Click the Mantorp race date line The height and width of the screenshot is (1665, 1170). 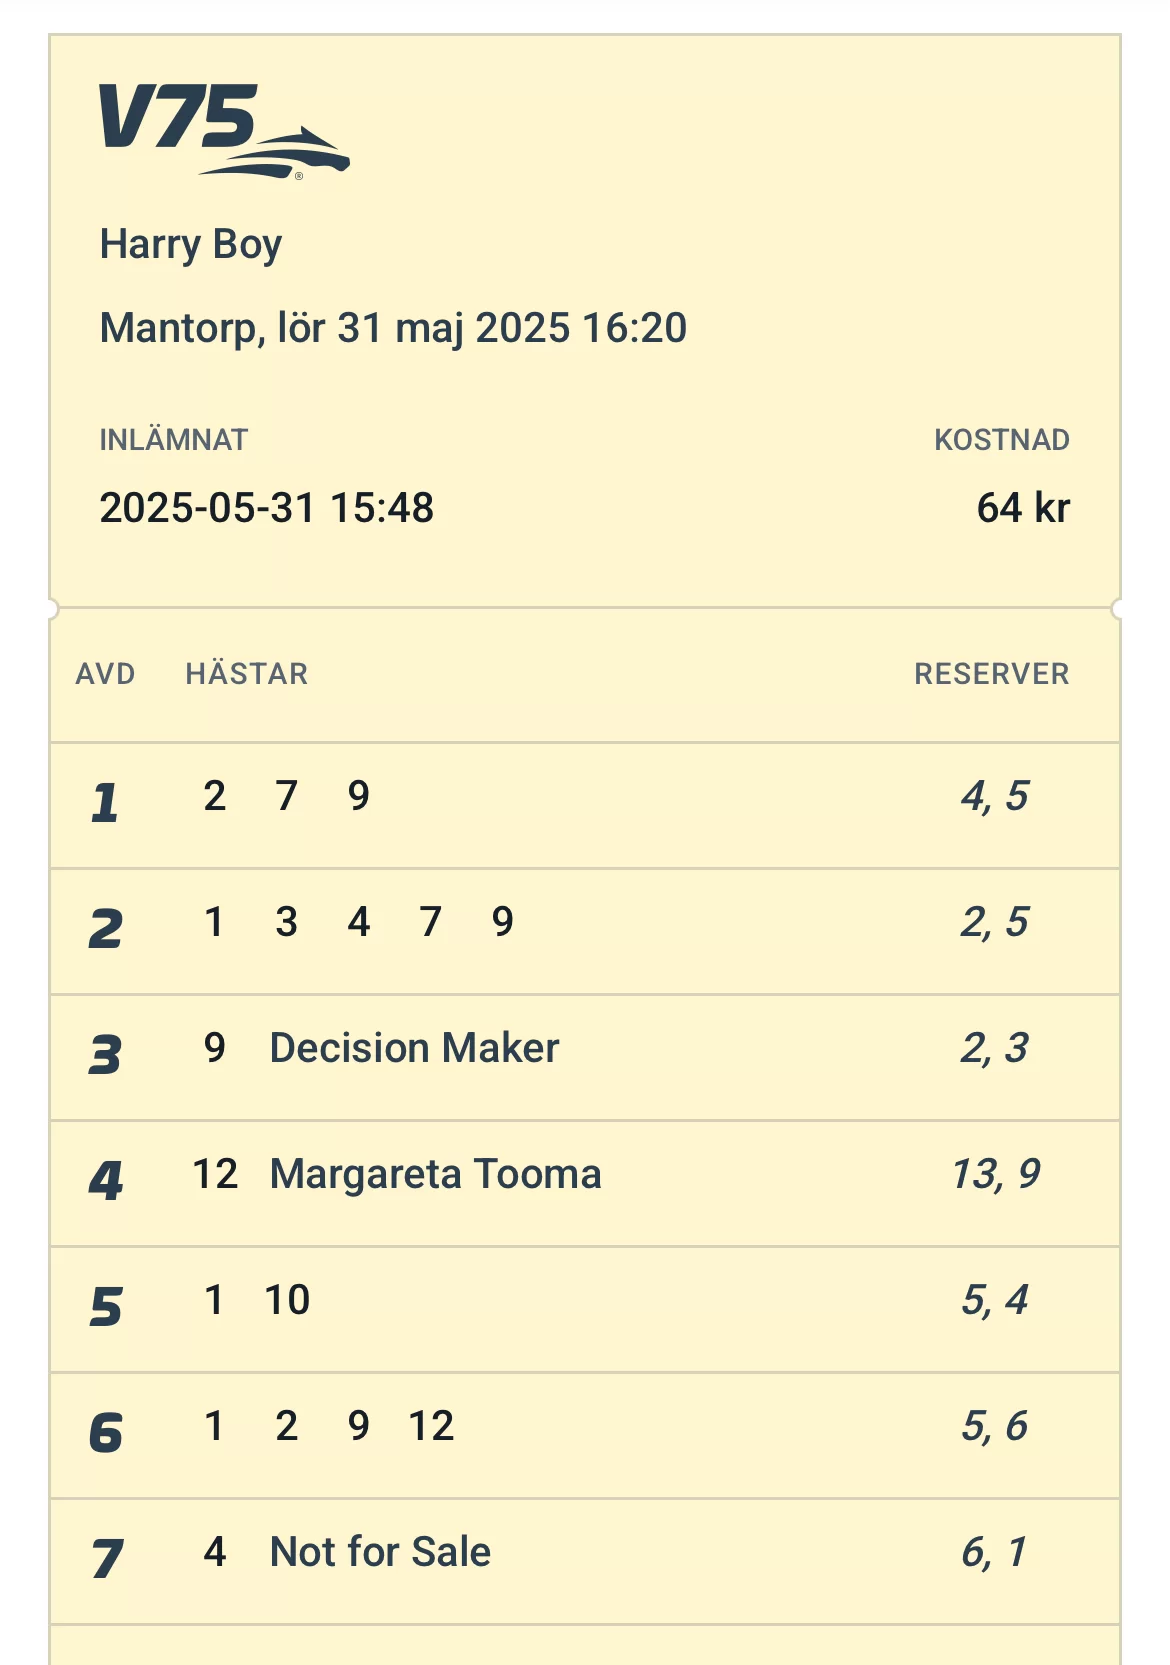(393, 328)
